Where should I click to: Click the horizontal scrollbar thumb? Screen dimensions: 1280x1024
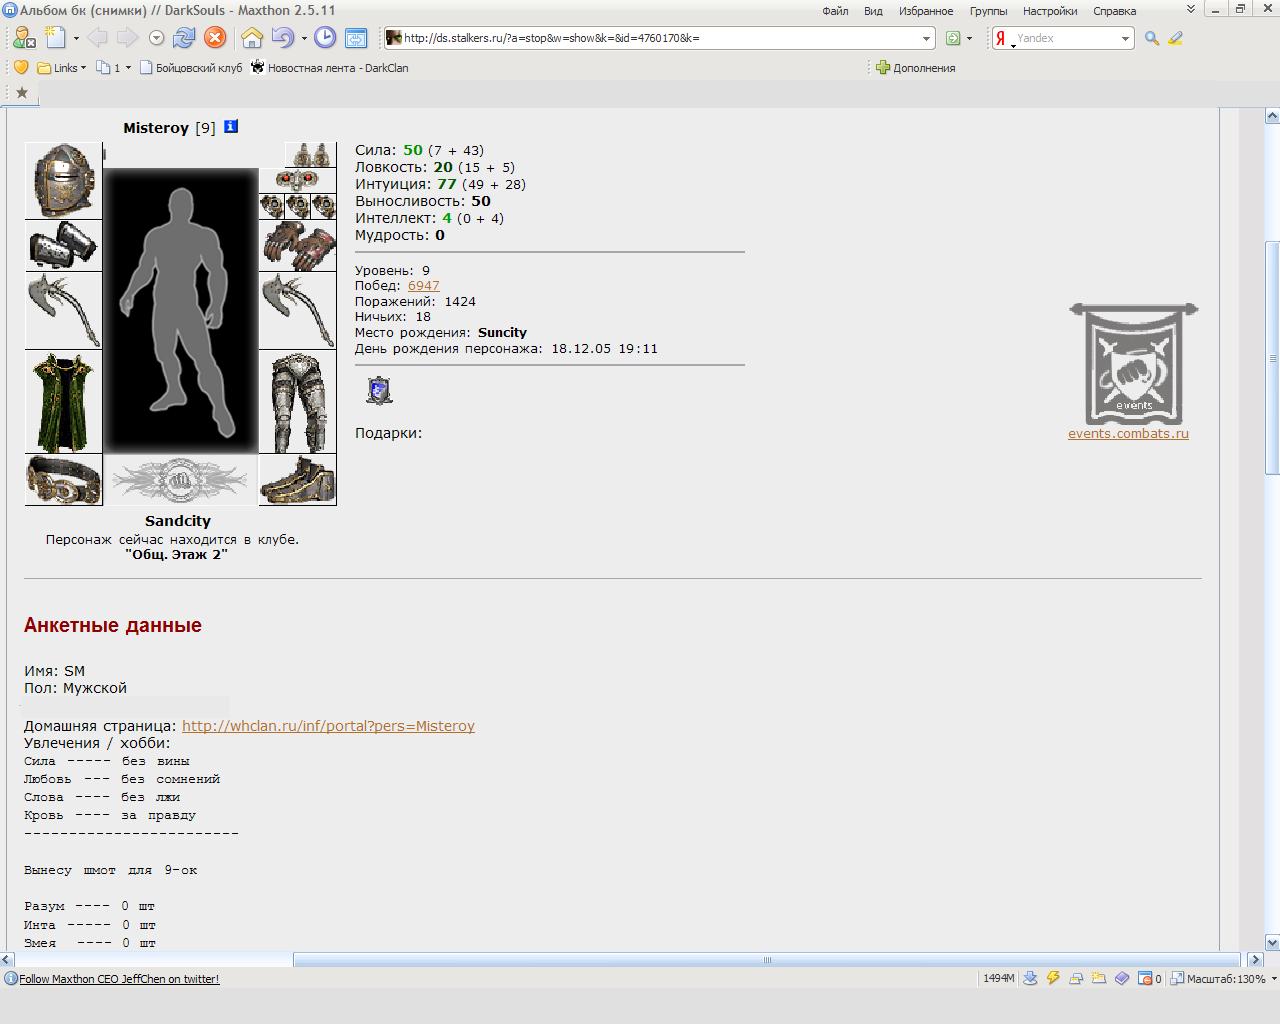click(768, 960)
